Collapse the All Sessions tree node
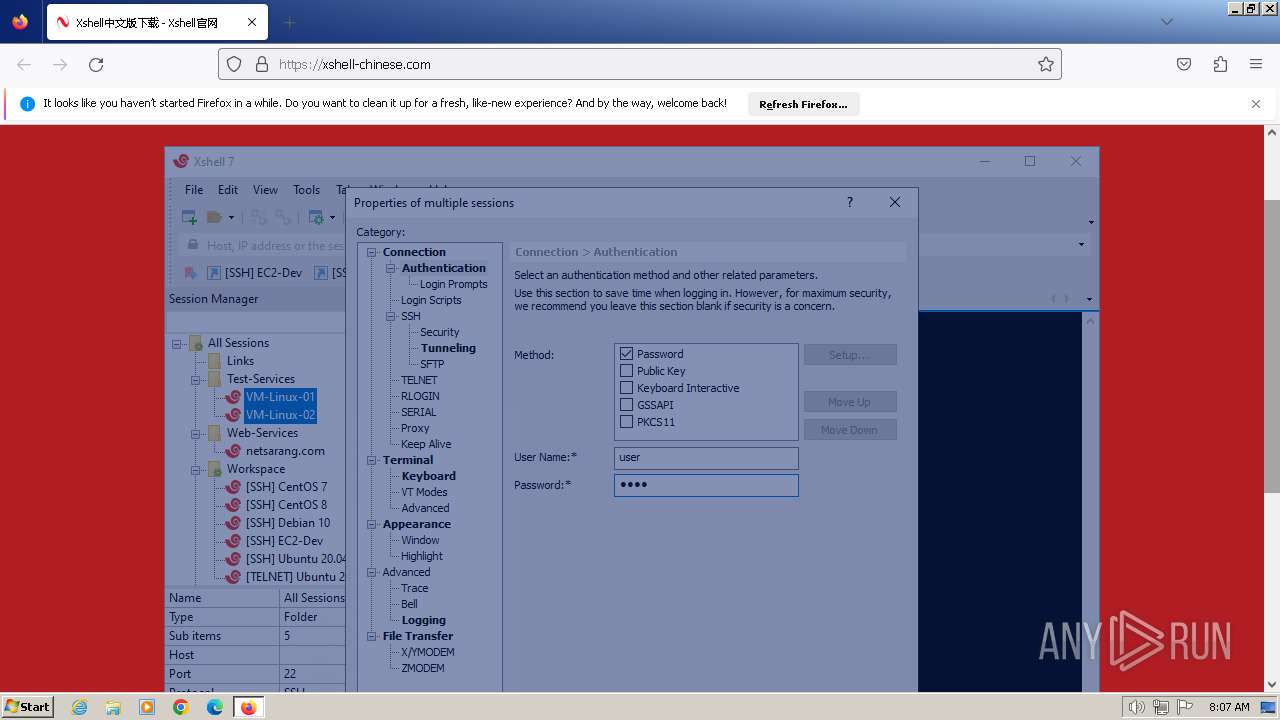Screen dimensions: 1280x720 pyautogui.click(x=177, y=343)
